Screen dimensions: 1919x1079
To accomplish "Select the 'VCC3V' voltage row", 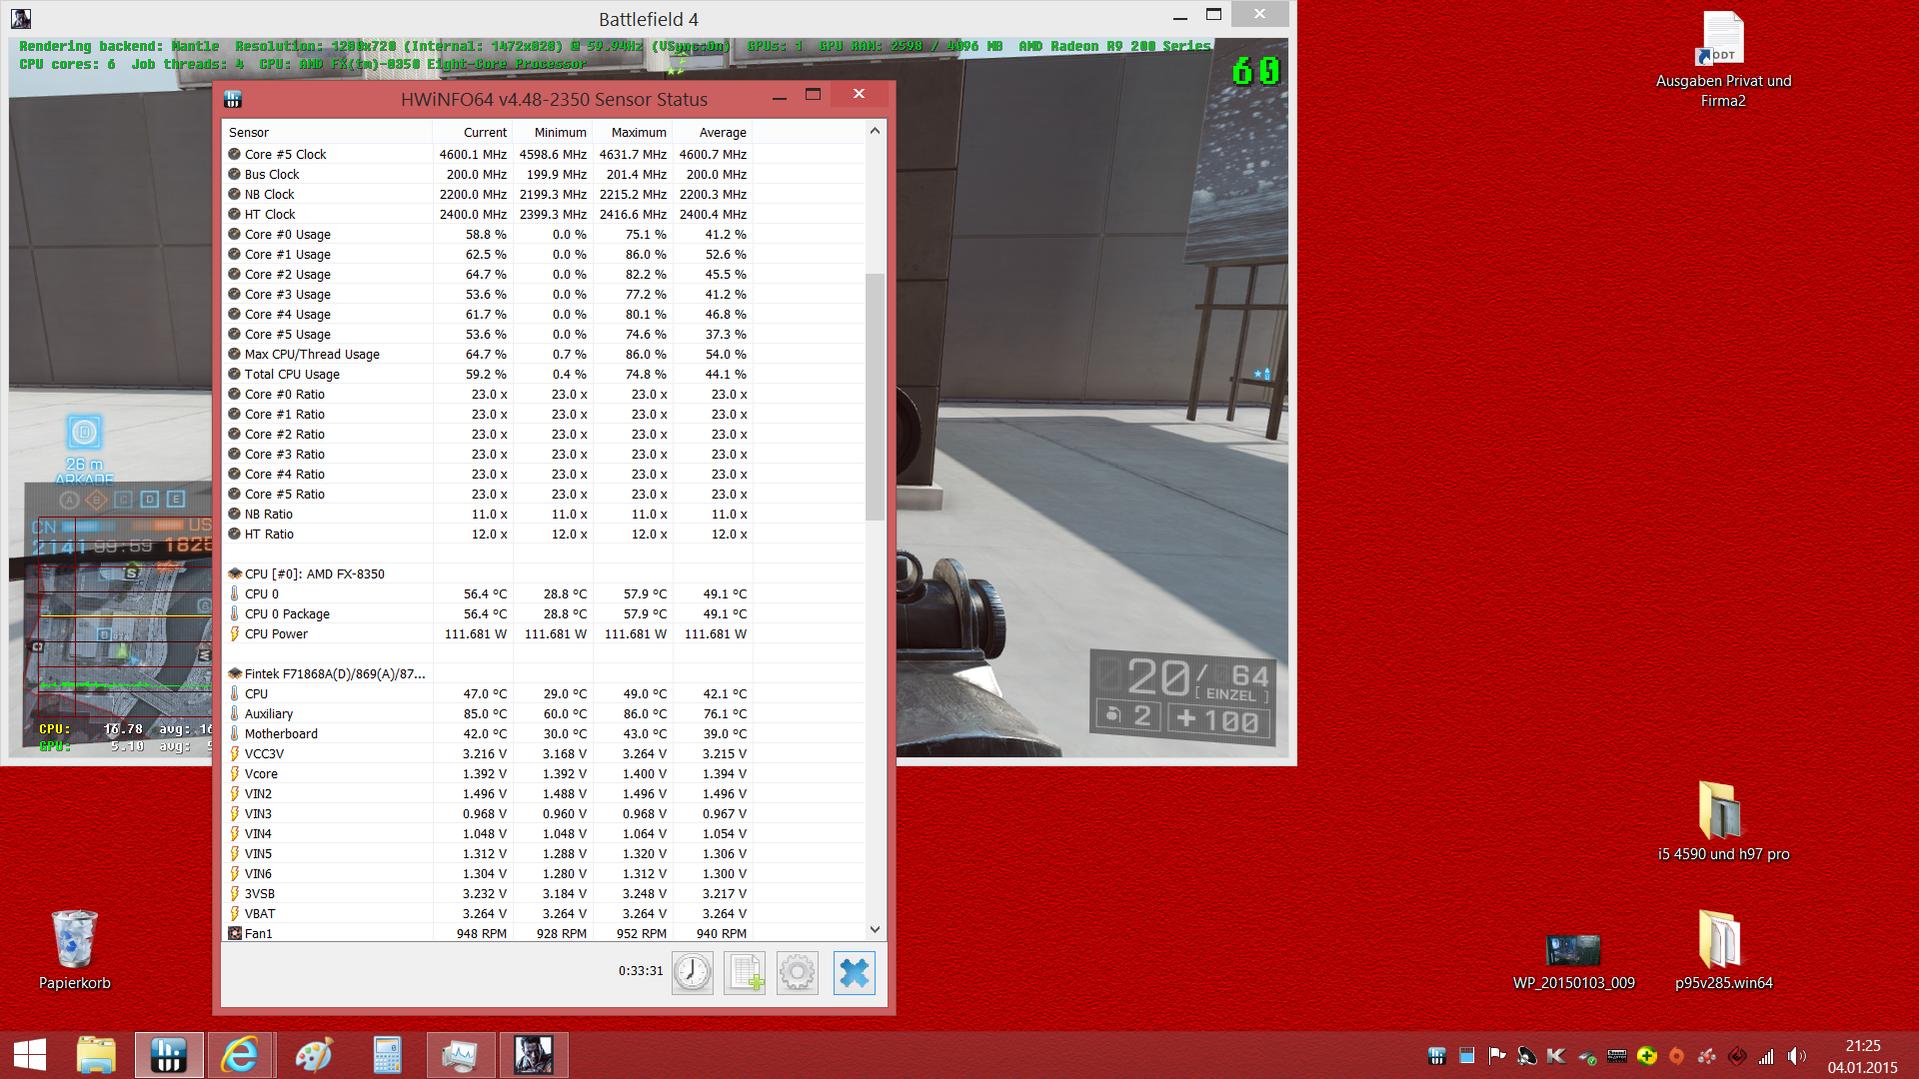I will click(543, 754).
